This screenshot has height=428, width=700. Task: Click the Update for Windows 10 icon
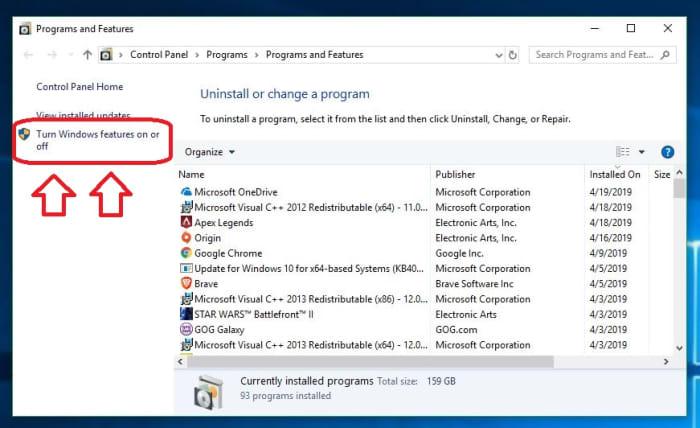[x=186, y=268]
